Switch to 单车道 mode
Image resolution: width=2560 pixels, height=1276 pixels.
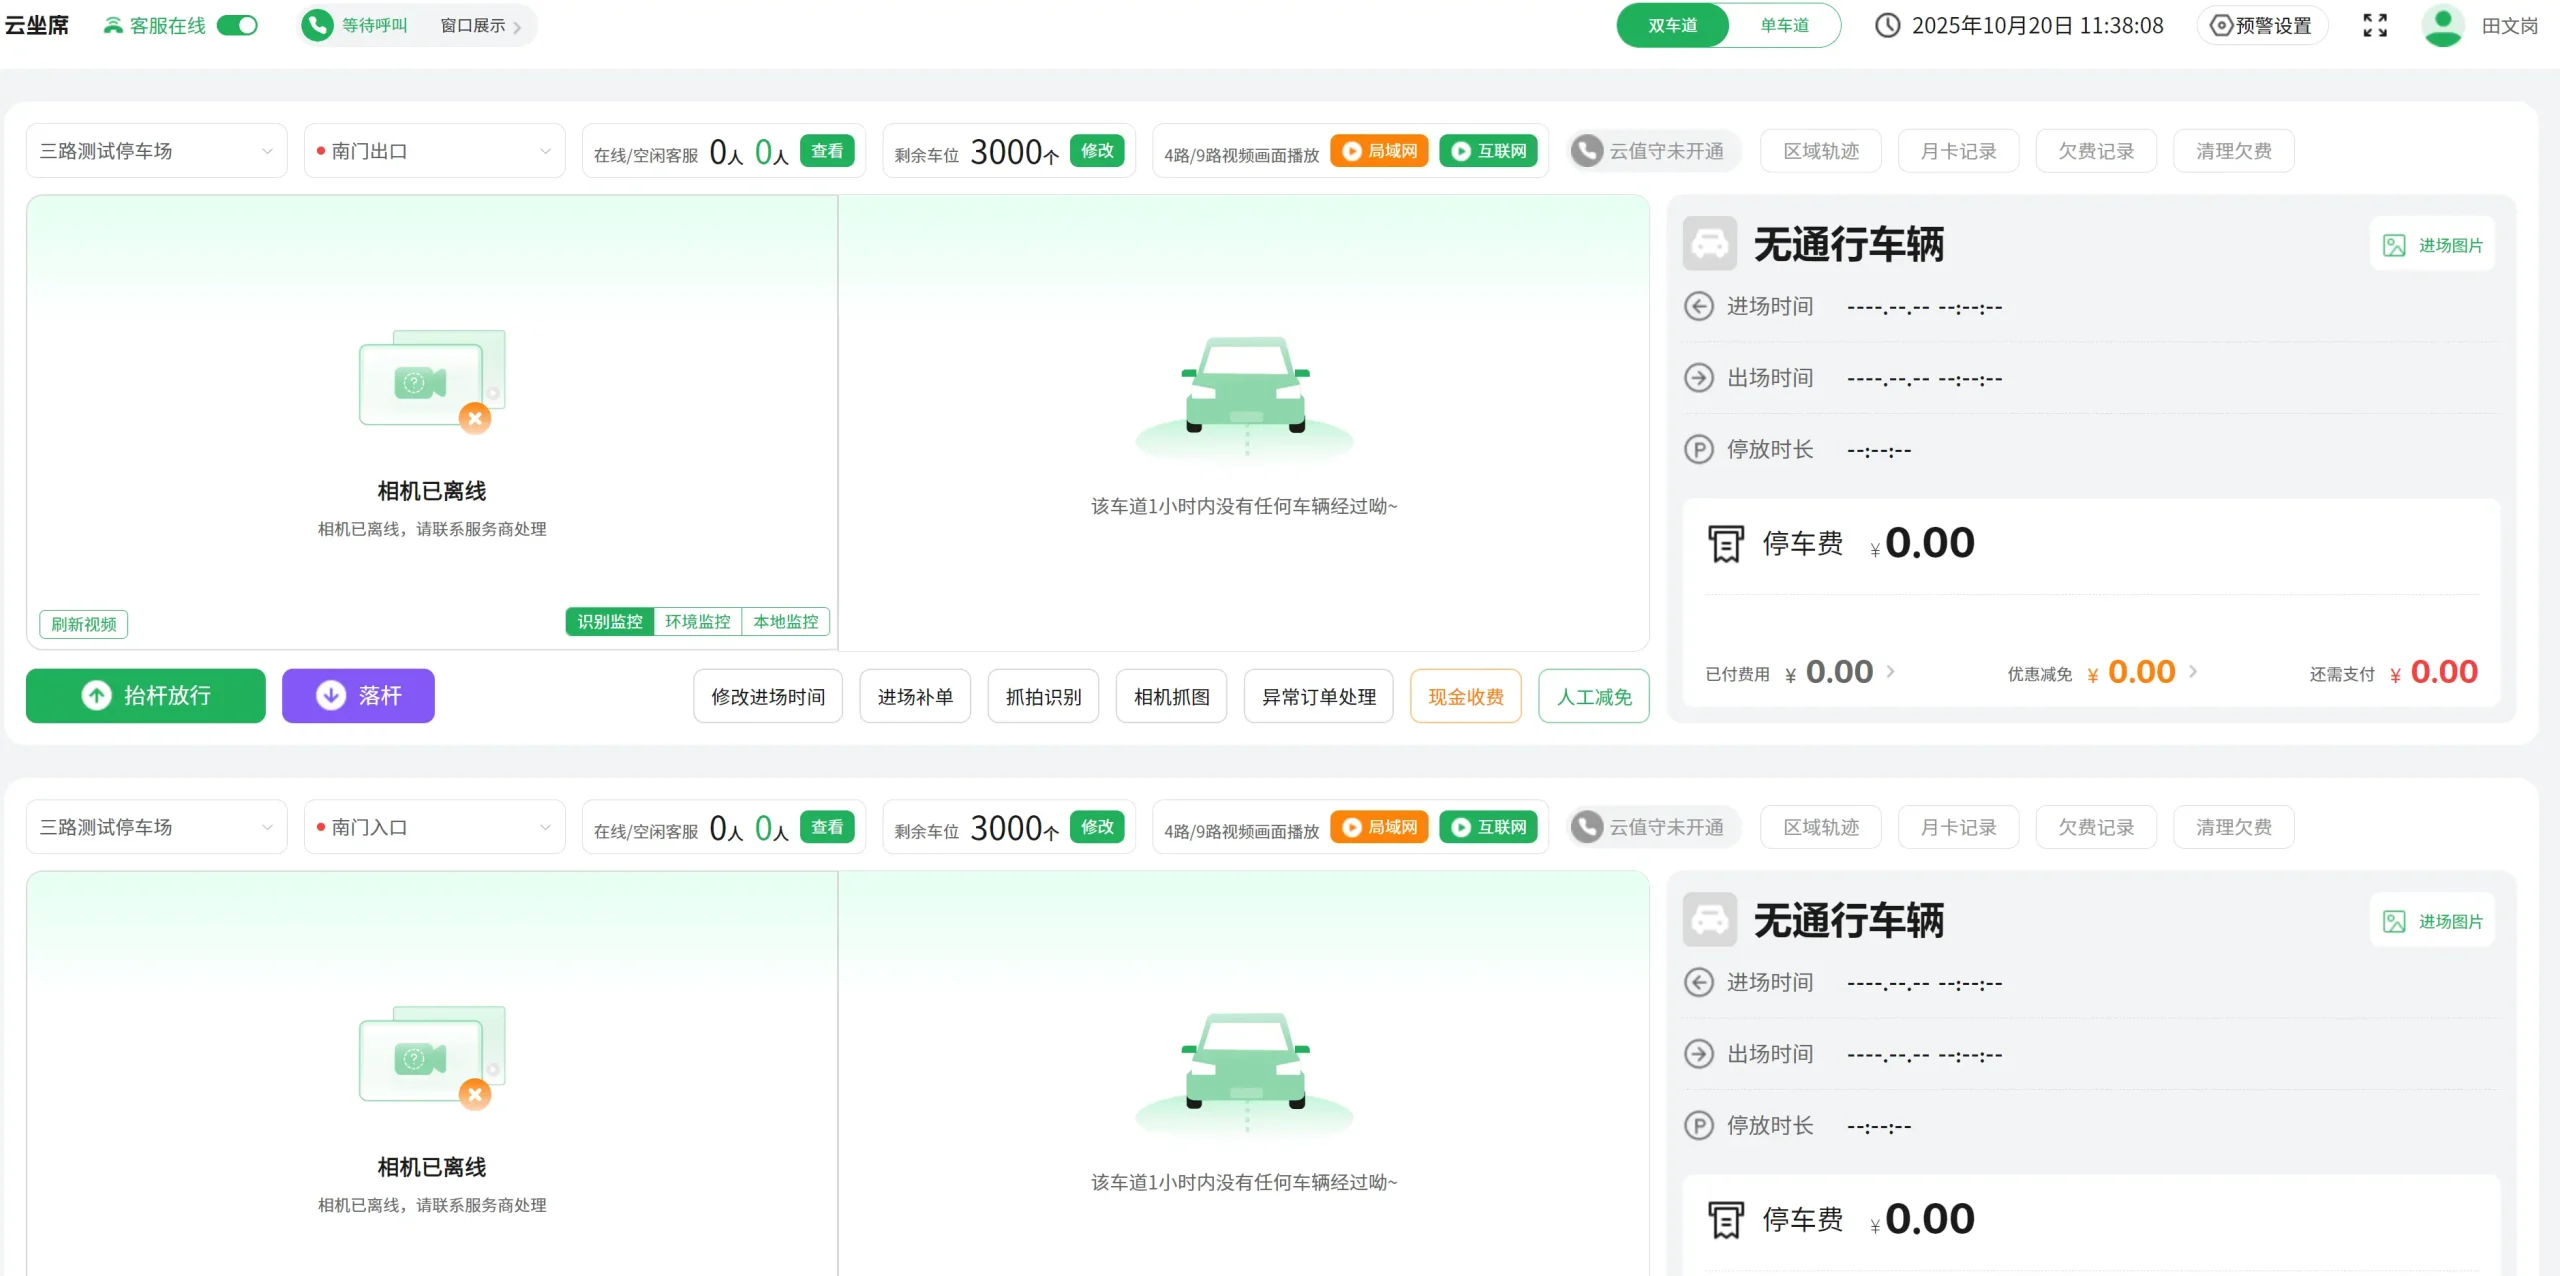(x=1784, y=25)
